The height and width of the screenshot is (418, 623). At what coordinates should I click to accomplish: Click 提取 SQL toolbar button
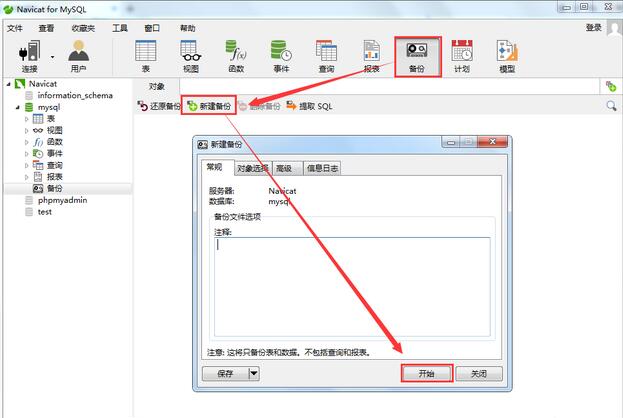pyautogui.click(x=309, y=106)
